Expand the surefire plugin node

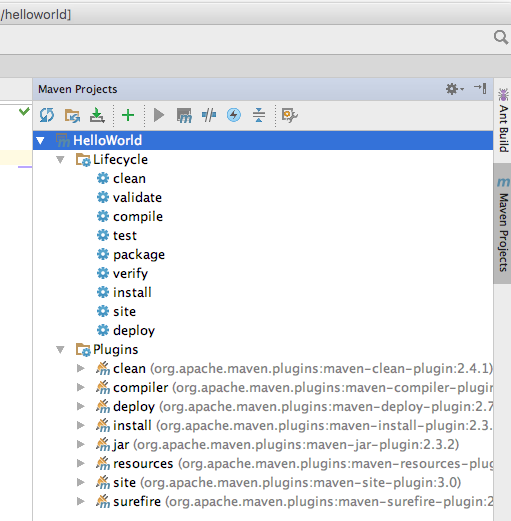coord(80,502)
